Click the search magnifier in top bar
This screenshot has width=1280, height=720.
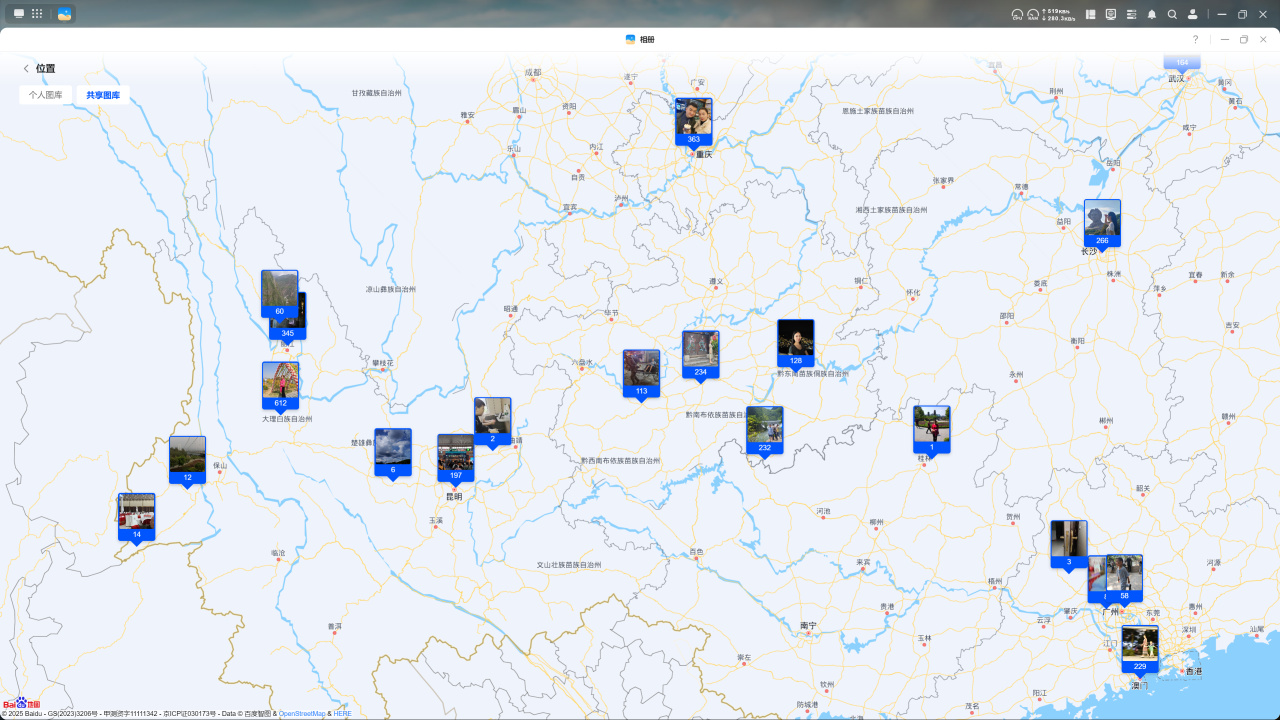pos(1172,14)
